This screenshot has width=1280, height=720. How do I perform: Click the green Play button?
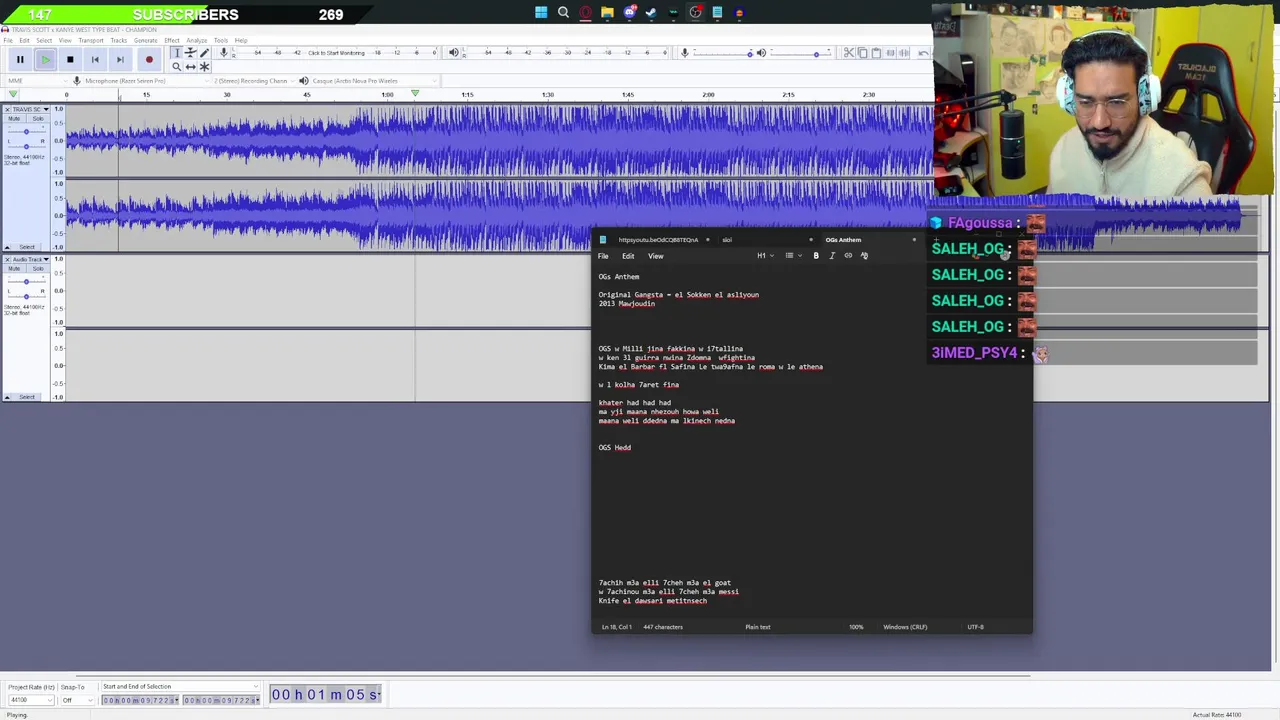[x=45, y=59]
